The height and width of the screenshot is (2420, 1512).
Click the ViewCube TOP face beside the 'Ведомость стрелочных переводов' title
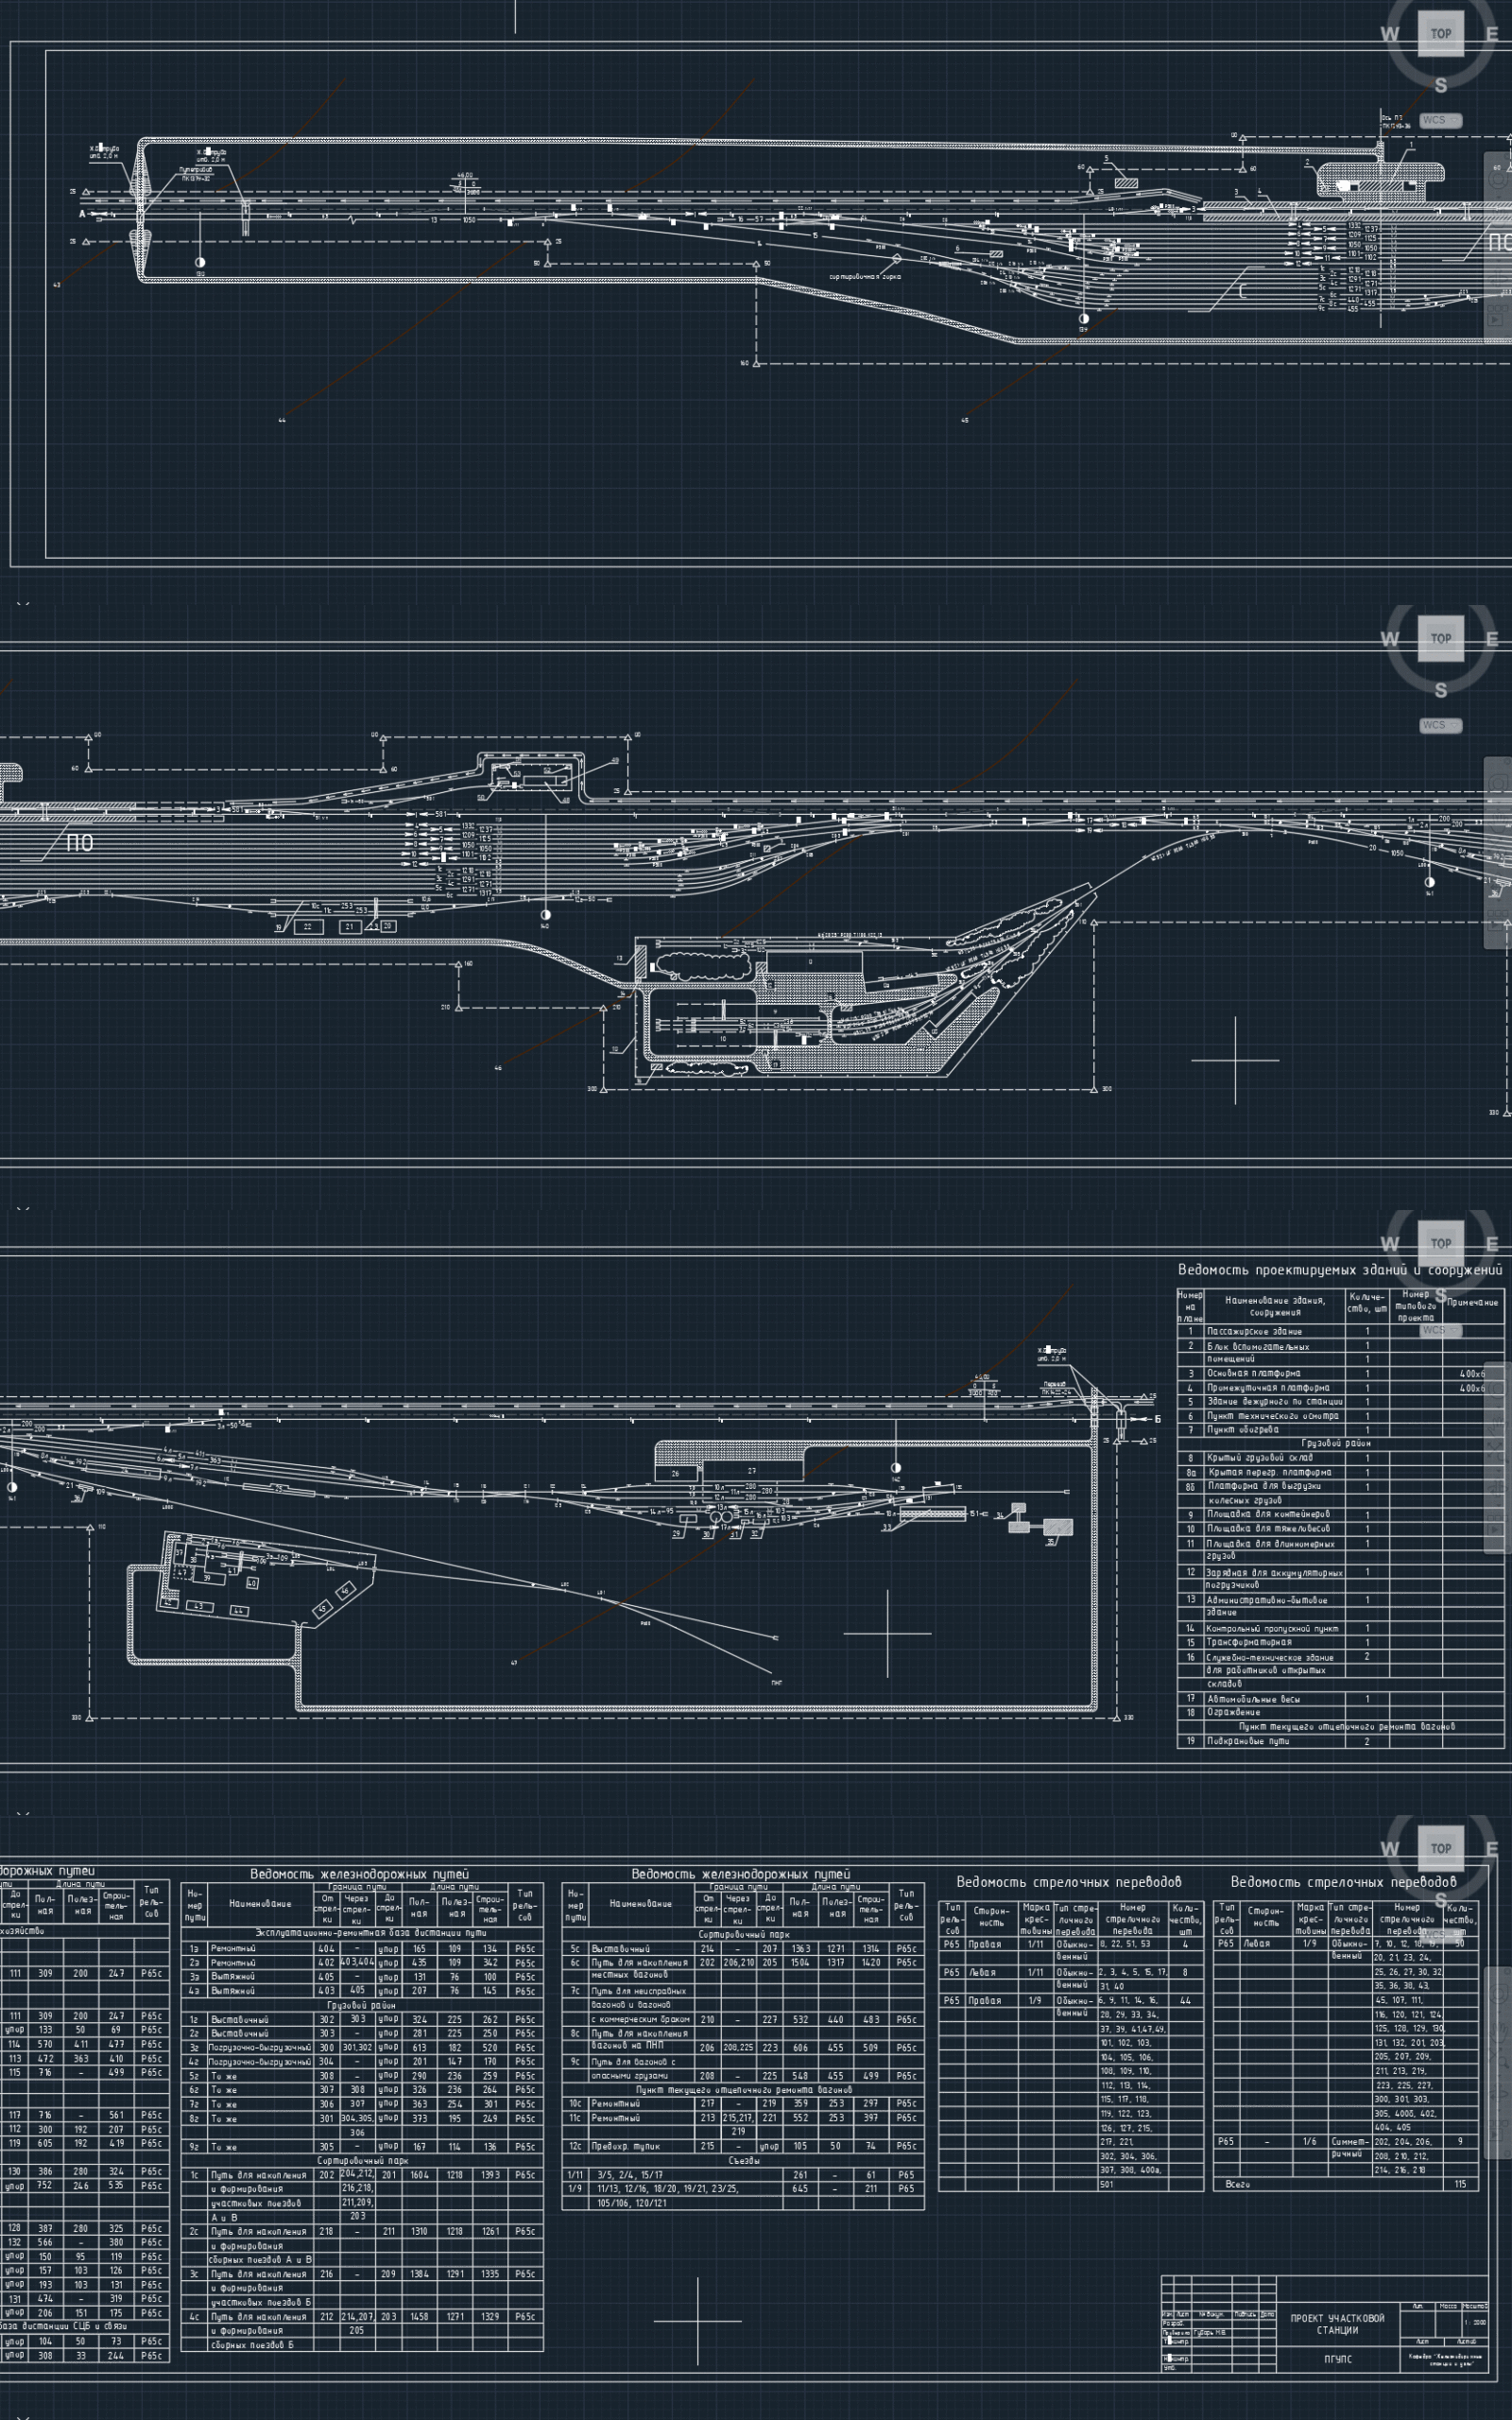pyautogui.click(x=1440, y=1848)
